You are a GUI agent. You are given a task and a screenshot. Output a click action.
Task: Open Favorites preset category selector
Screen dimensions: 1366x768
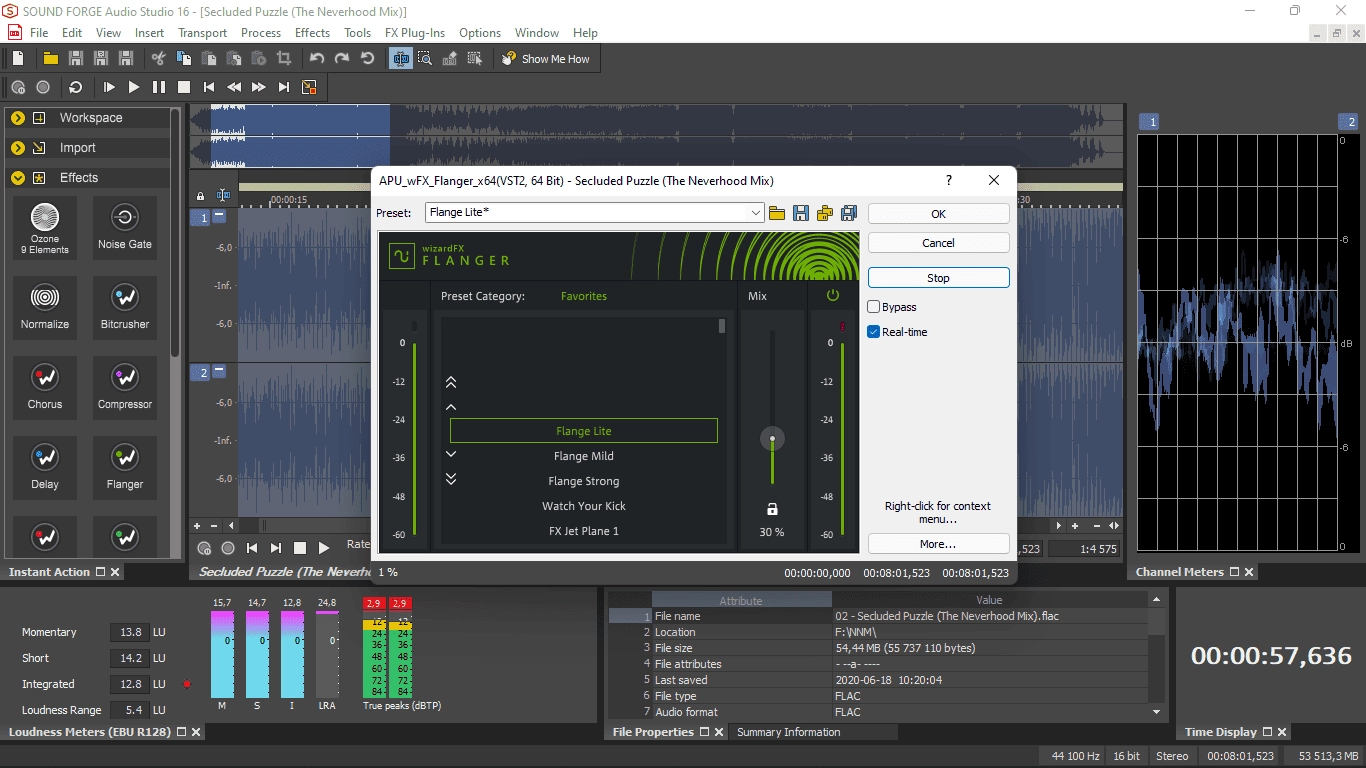[x=584, y=296]
